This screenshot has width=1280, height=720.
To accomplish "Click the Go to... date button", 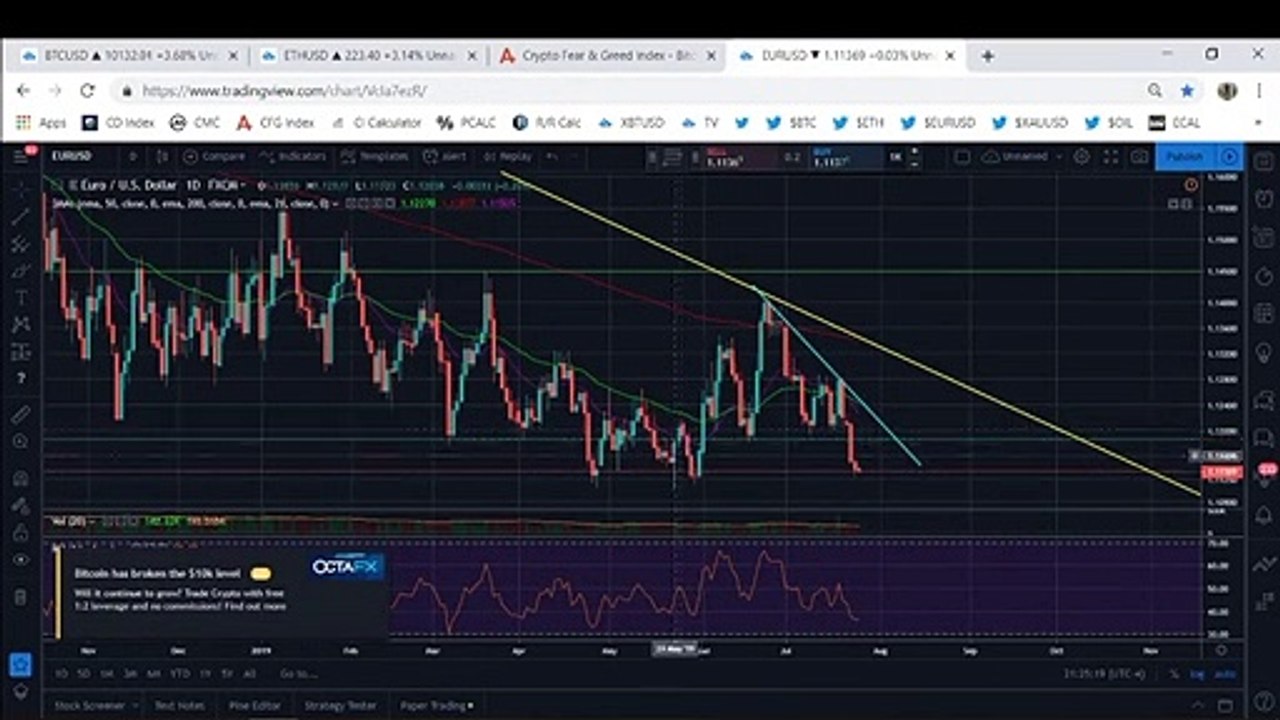I will (298, 674).
